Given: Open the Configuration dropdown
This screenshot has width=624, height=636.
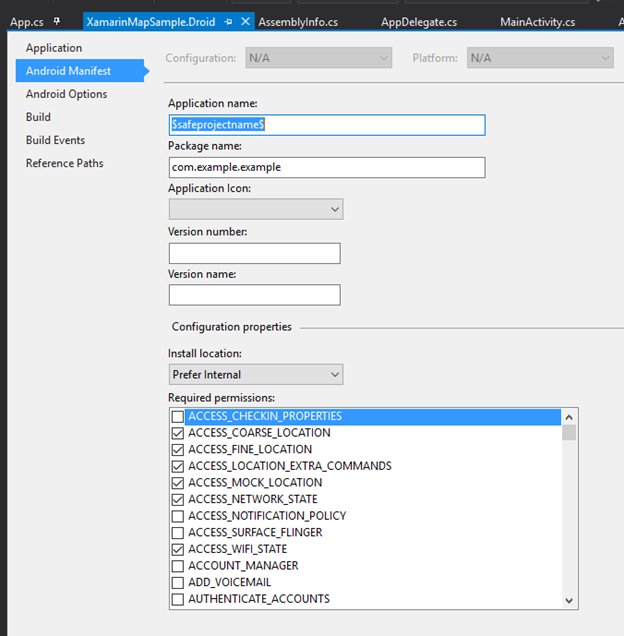Looking at the screenshot, I should (318, 58).
